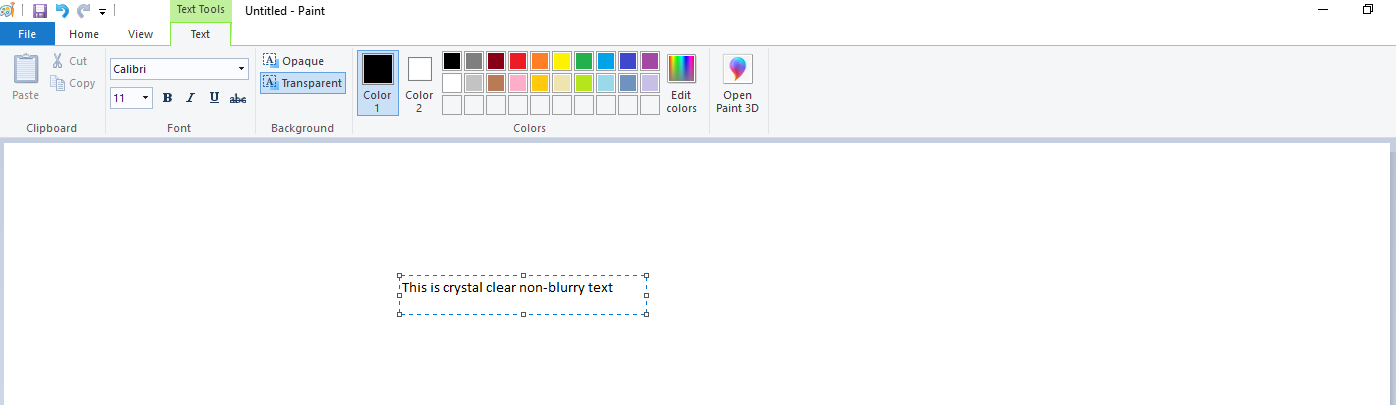Choose the turquoise blue color swatch
This screenshot has width=1396, height=405.
[606, 61]
